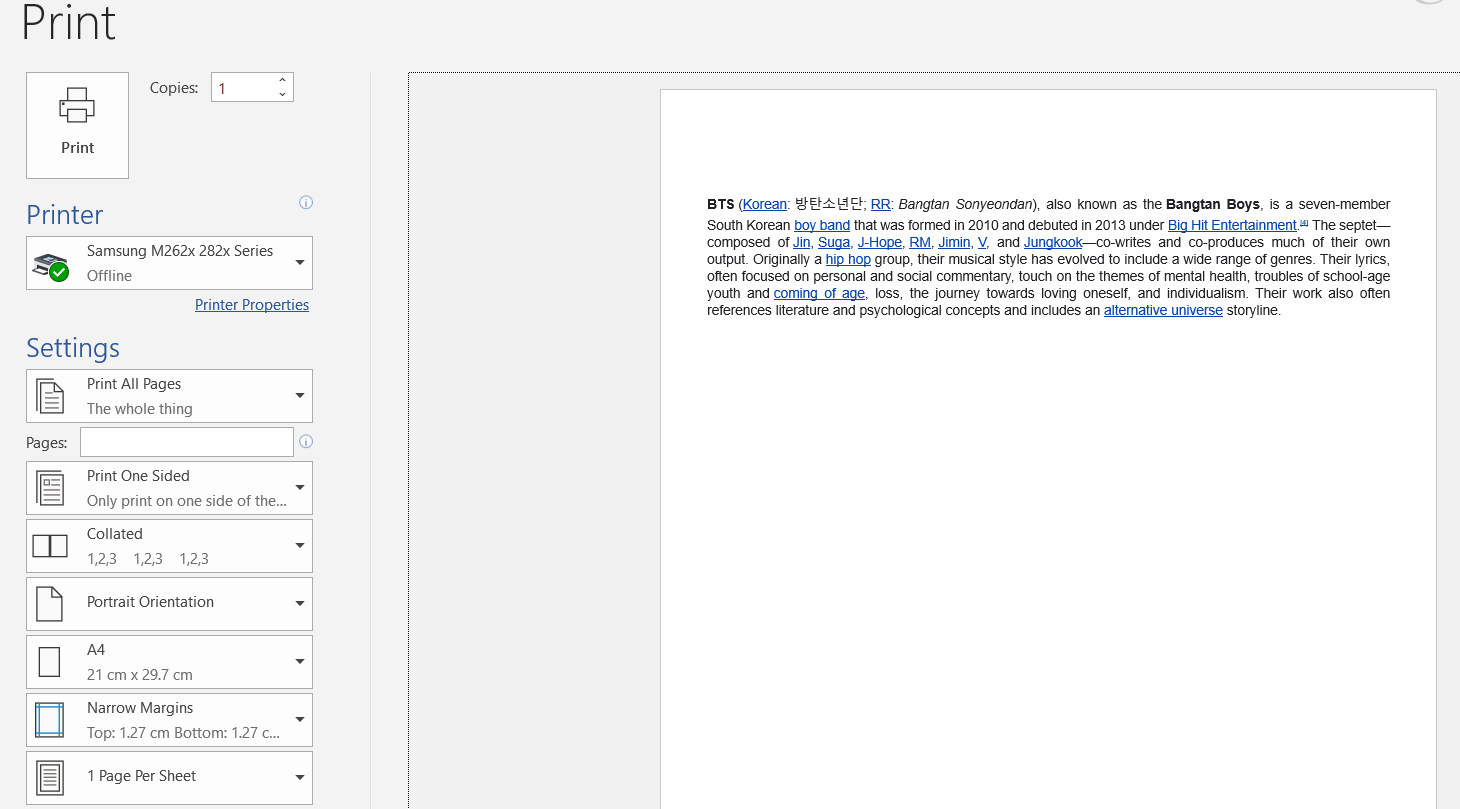The image size is (1460, 809).
Task: Click the Settings section heading
Action: [73, 348]
